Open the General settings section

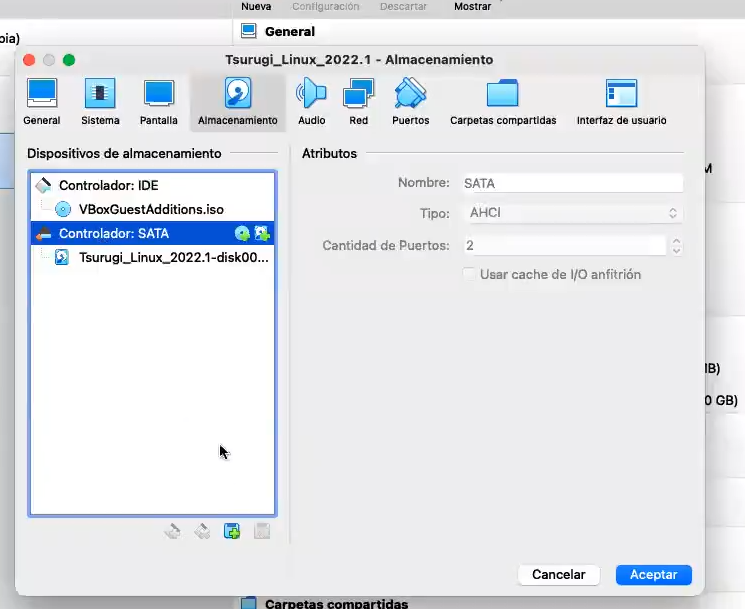click(42, 102)
